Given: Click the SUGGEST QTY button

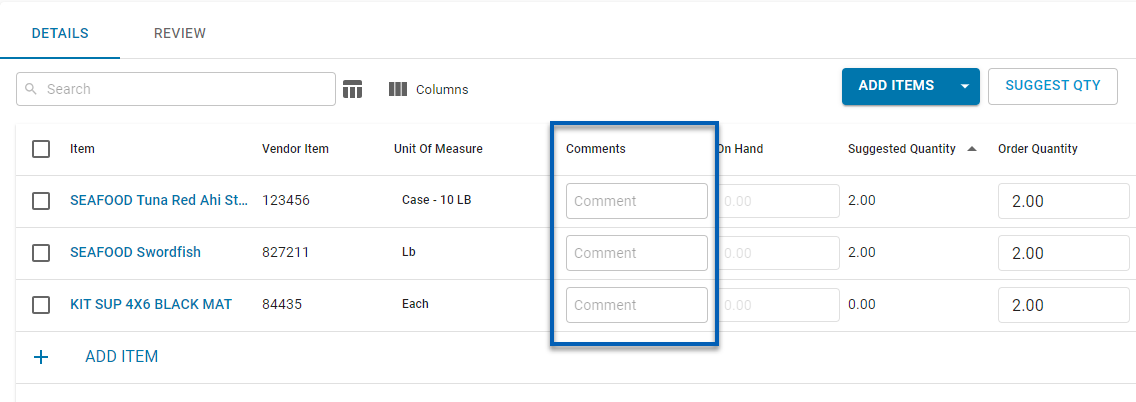Looking at the screenshot, I should [1053, 86].
